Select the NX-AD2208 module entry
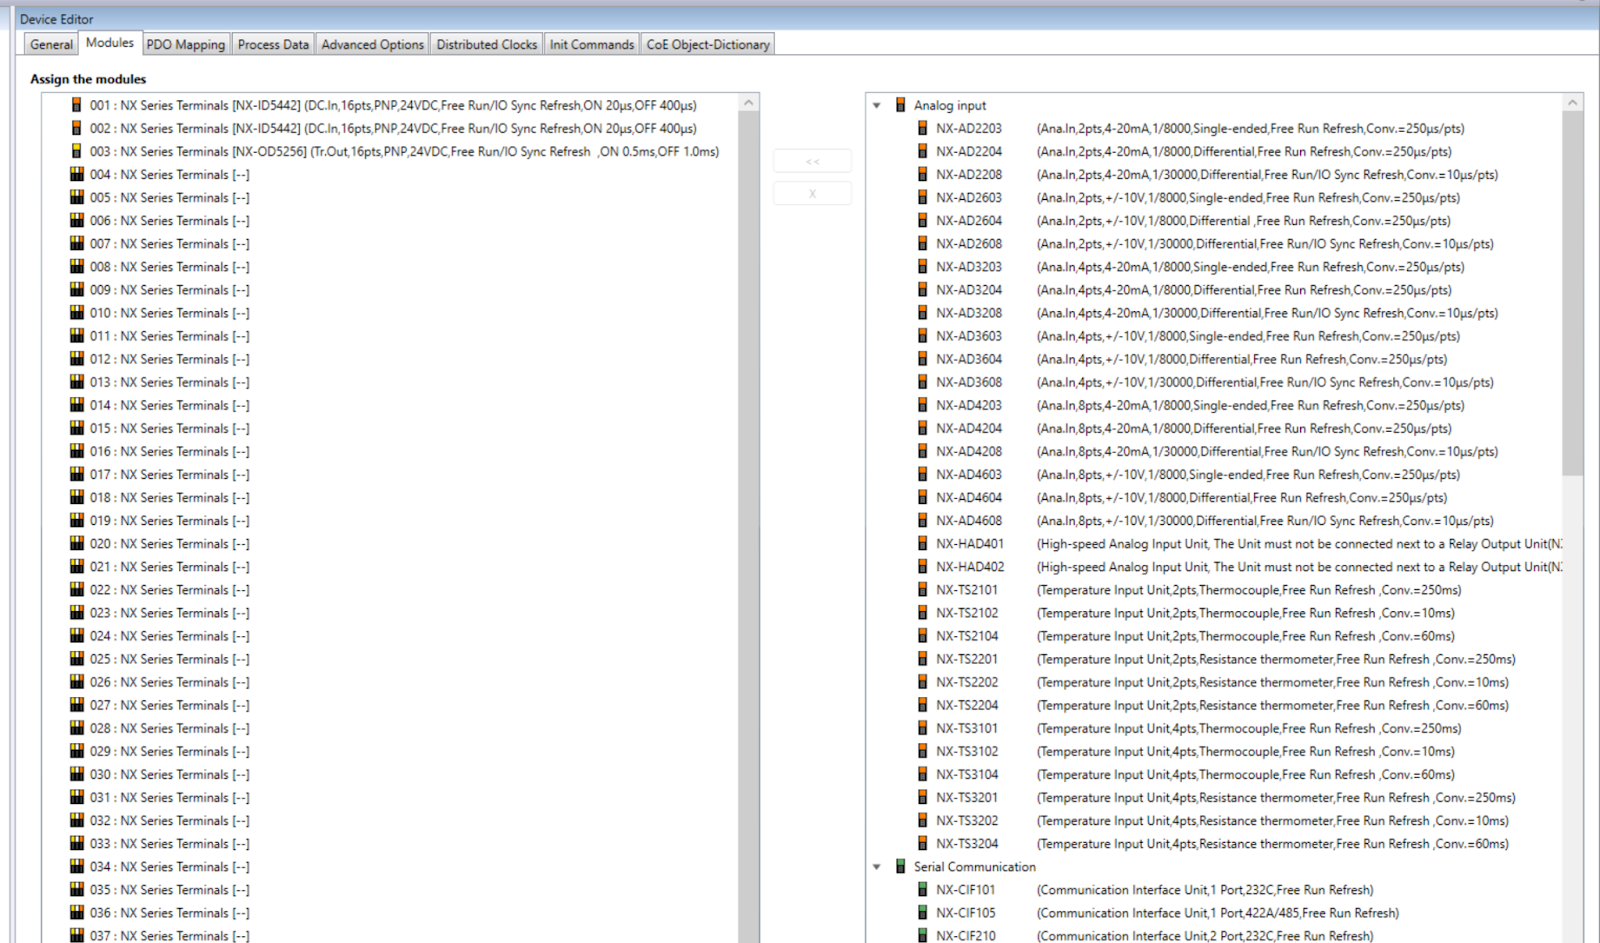The image size is (1600, 943). pos(1216,174)
